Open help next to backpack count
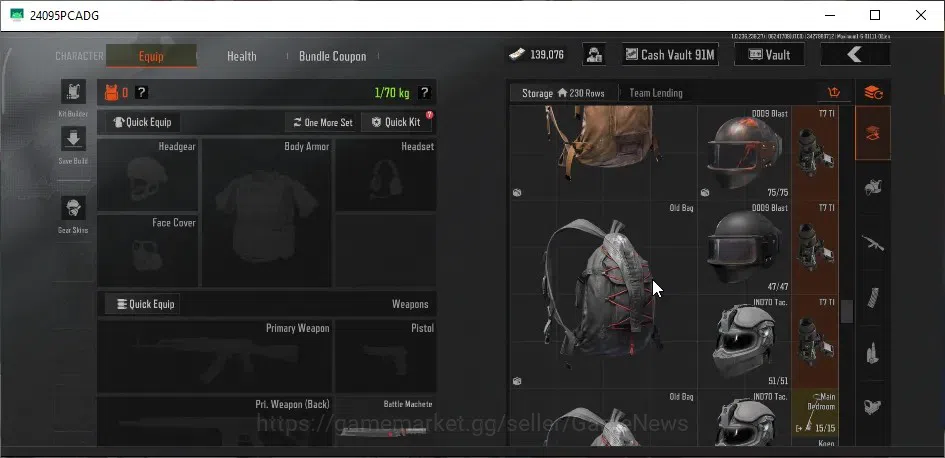This screenshot has height=458, width=945. coord(141,93)
